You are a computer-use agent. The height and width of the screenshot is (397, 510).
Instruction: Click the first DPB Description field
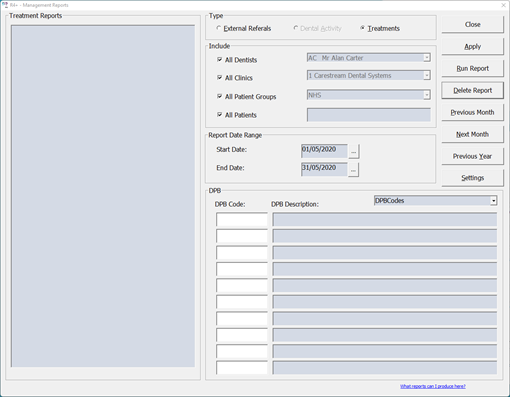pos(385,220)
